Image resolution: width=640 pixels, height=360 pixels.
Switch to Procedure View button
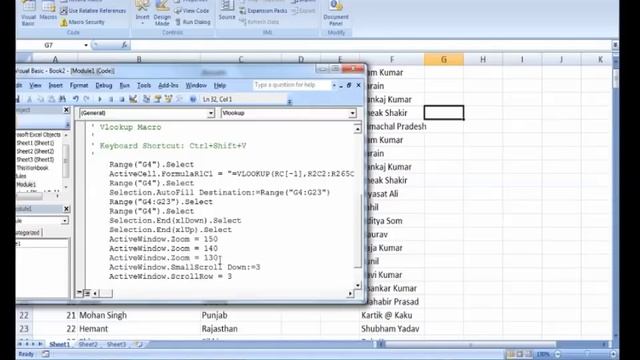pos(80,293)
